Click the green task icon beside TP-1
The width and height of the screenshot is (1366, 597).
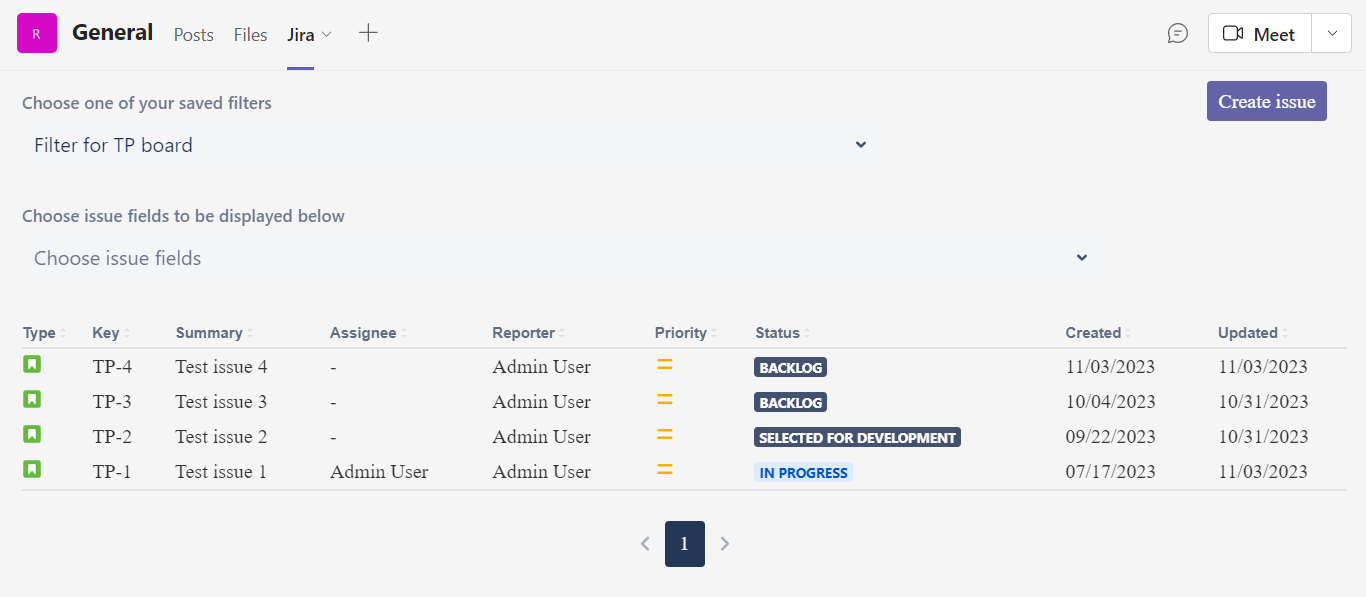coord(32,470)
